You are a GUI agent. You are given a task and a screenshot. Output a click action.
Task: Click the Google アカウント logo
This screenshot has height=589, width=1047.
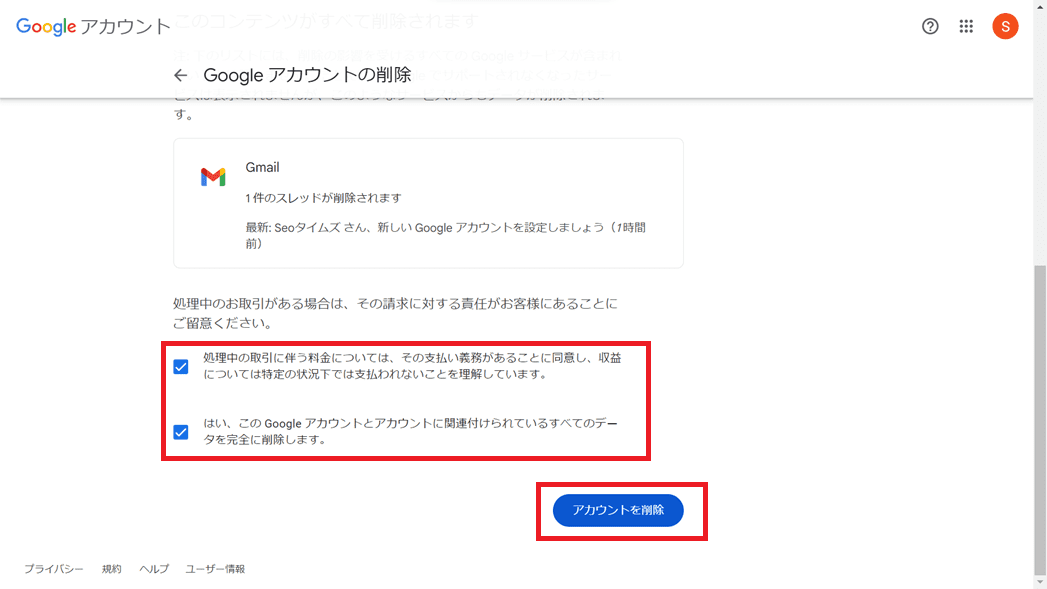coord(93,27)
